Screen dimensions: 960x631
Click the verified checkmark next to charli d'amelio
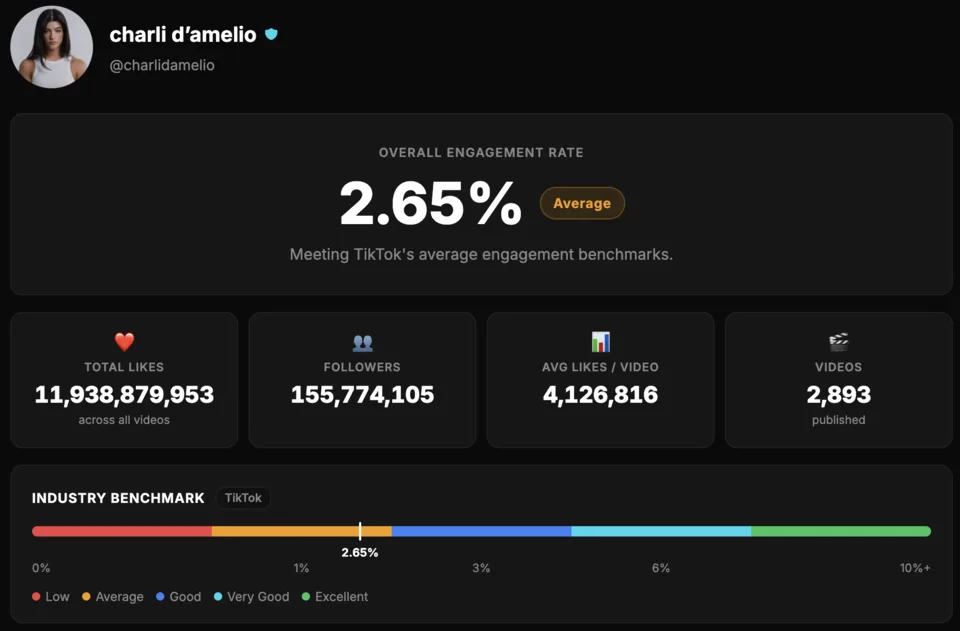tap(271, 34)
